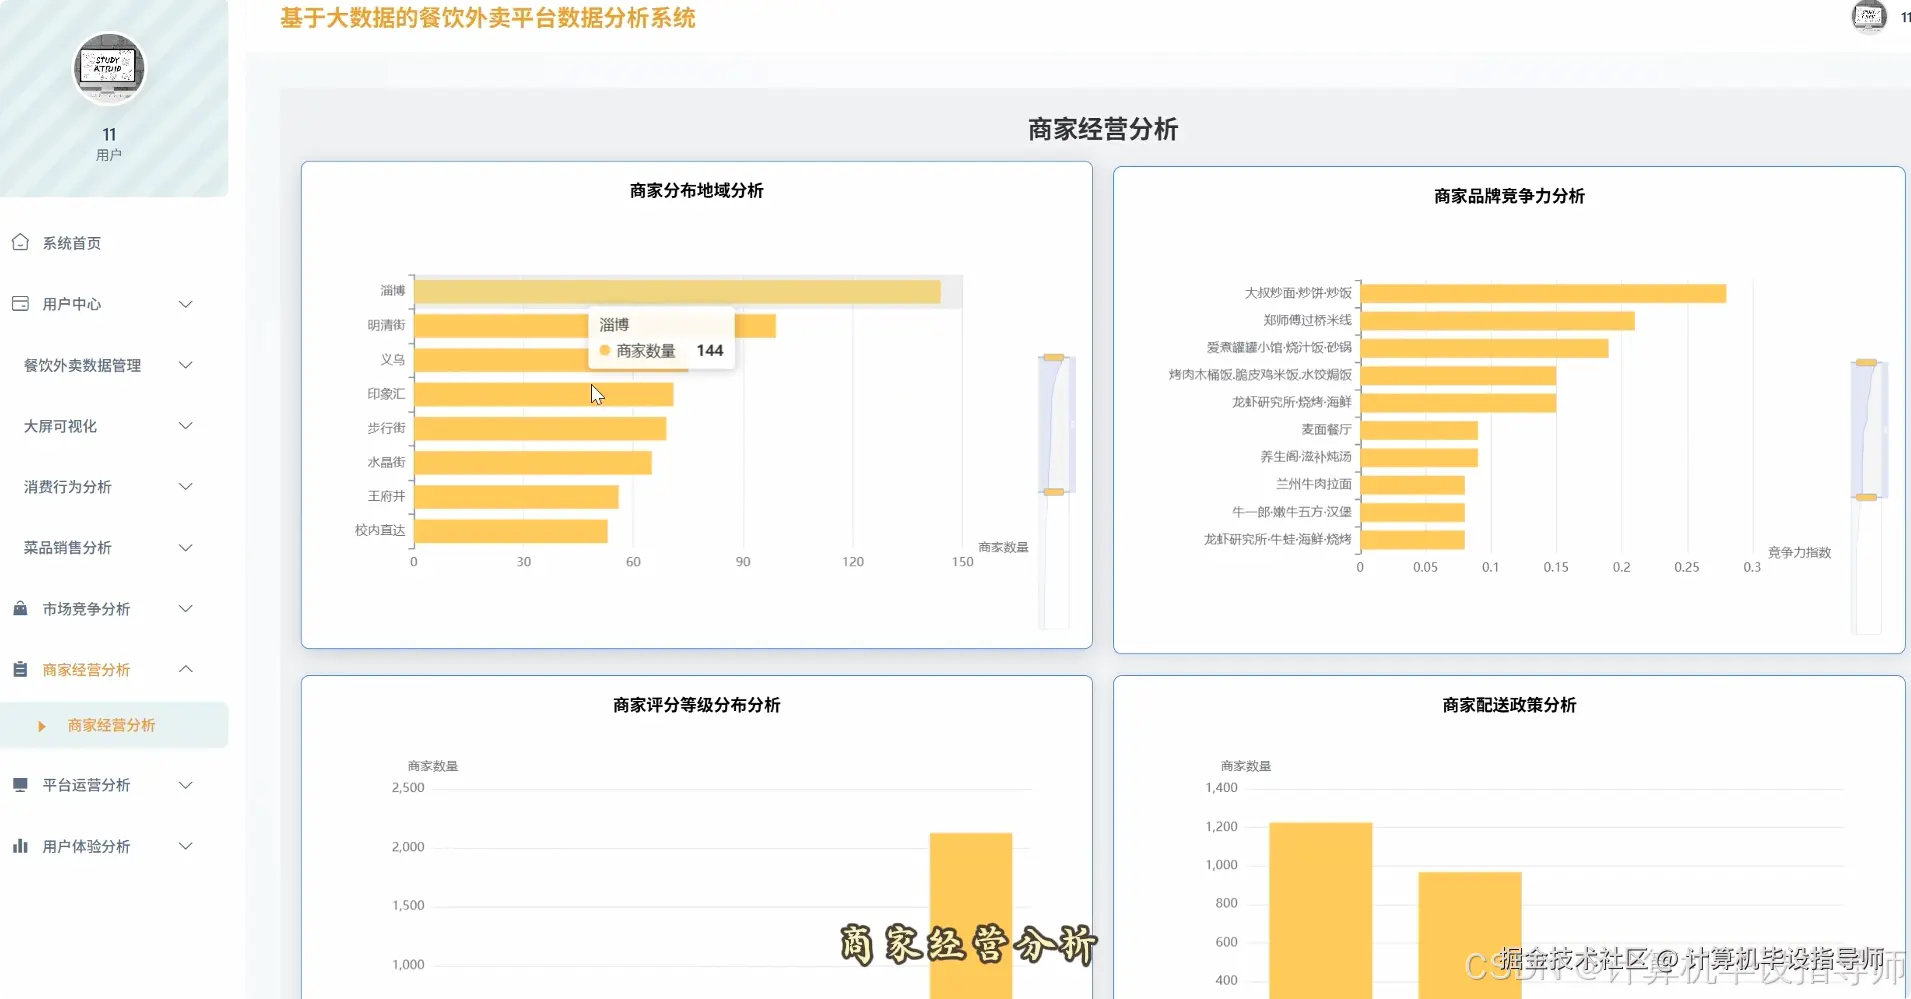Click the 商家配送政策分析 chart title
The height and width of the screenshot is (999, 1911).
(x=1509, y=705)
